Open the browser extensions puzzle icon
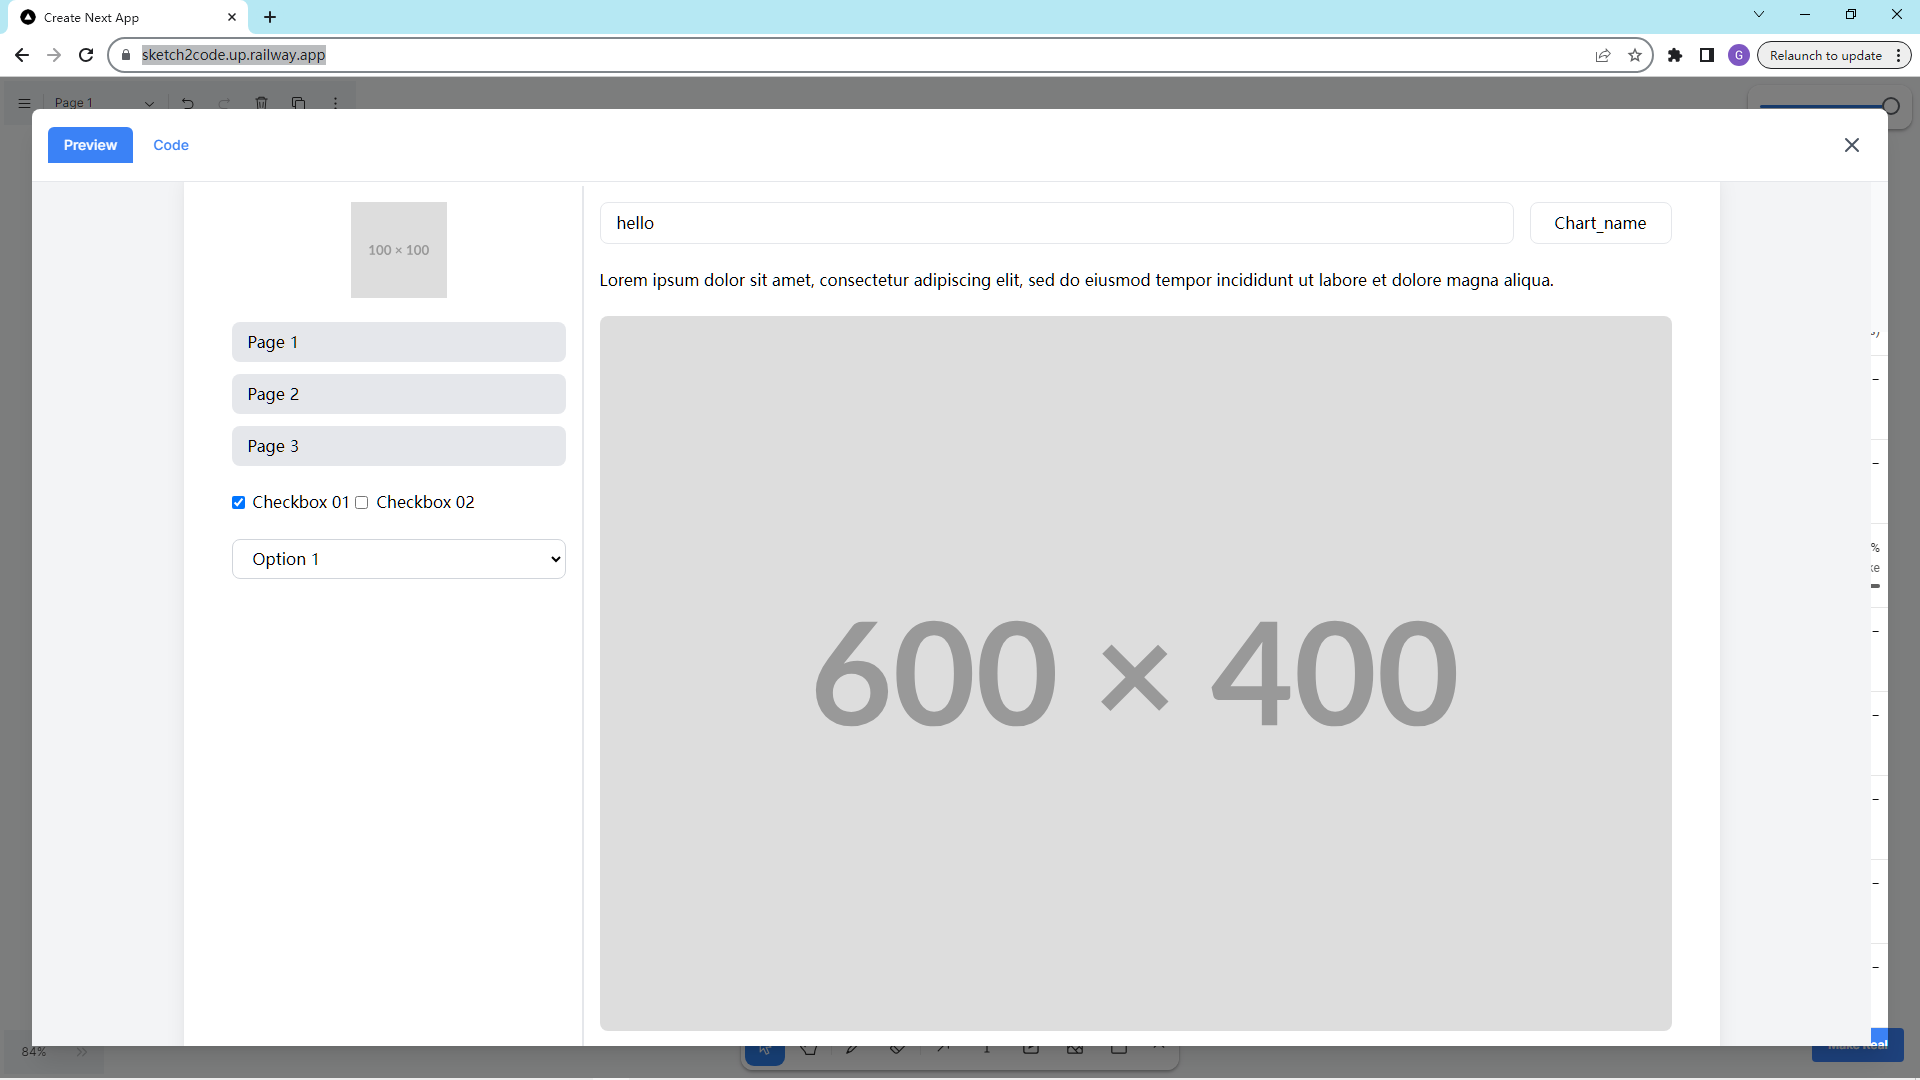 [x=1675, y=55]
